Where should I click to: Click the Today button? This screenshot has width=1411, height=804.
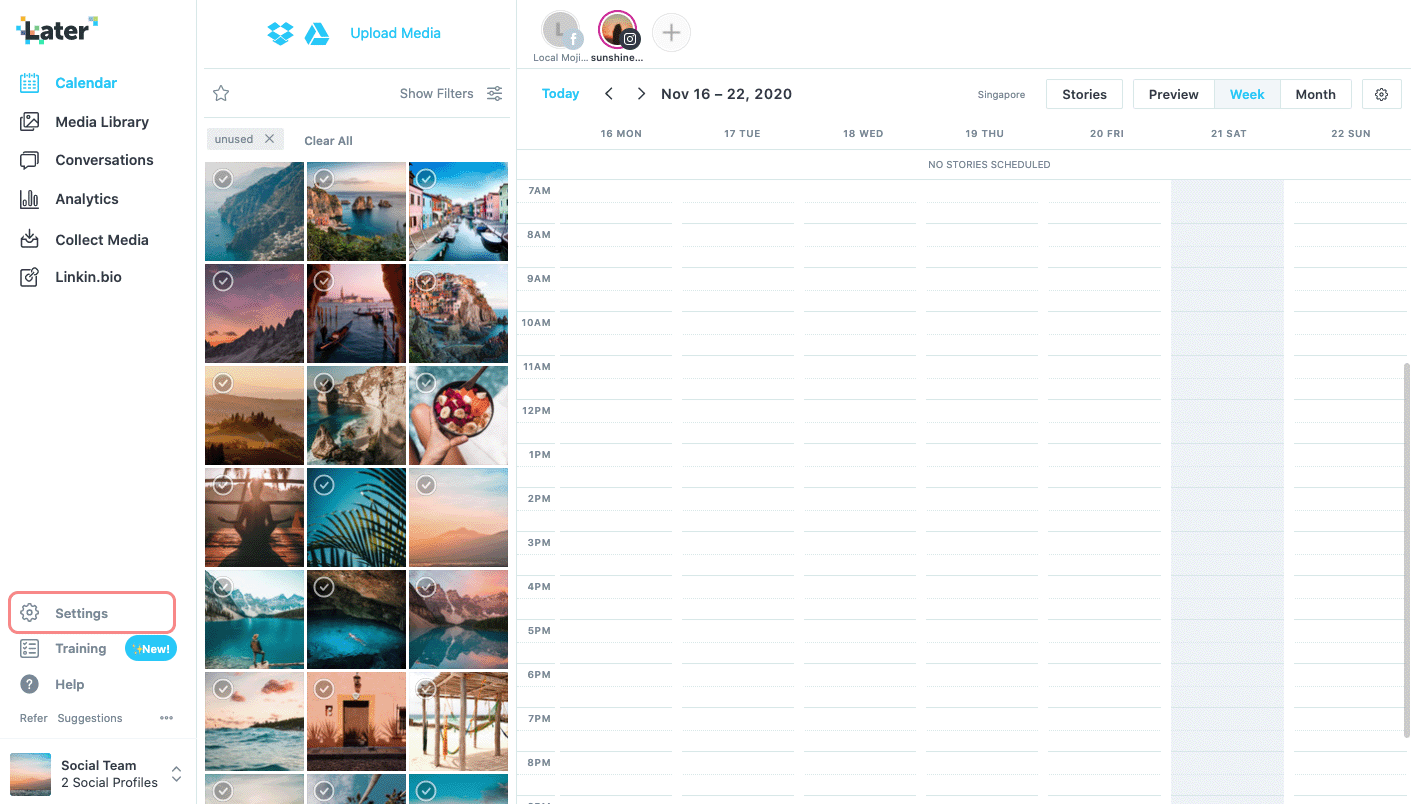pos(560,94)
